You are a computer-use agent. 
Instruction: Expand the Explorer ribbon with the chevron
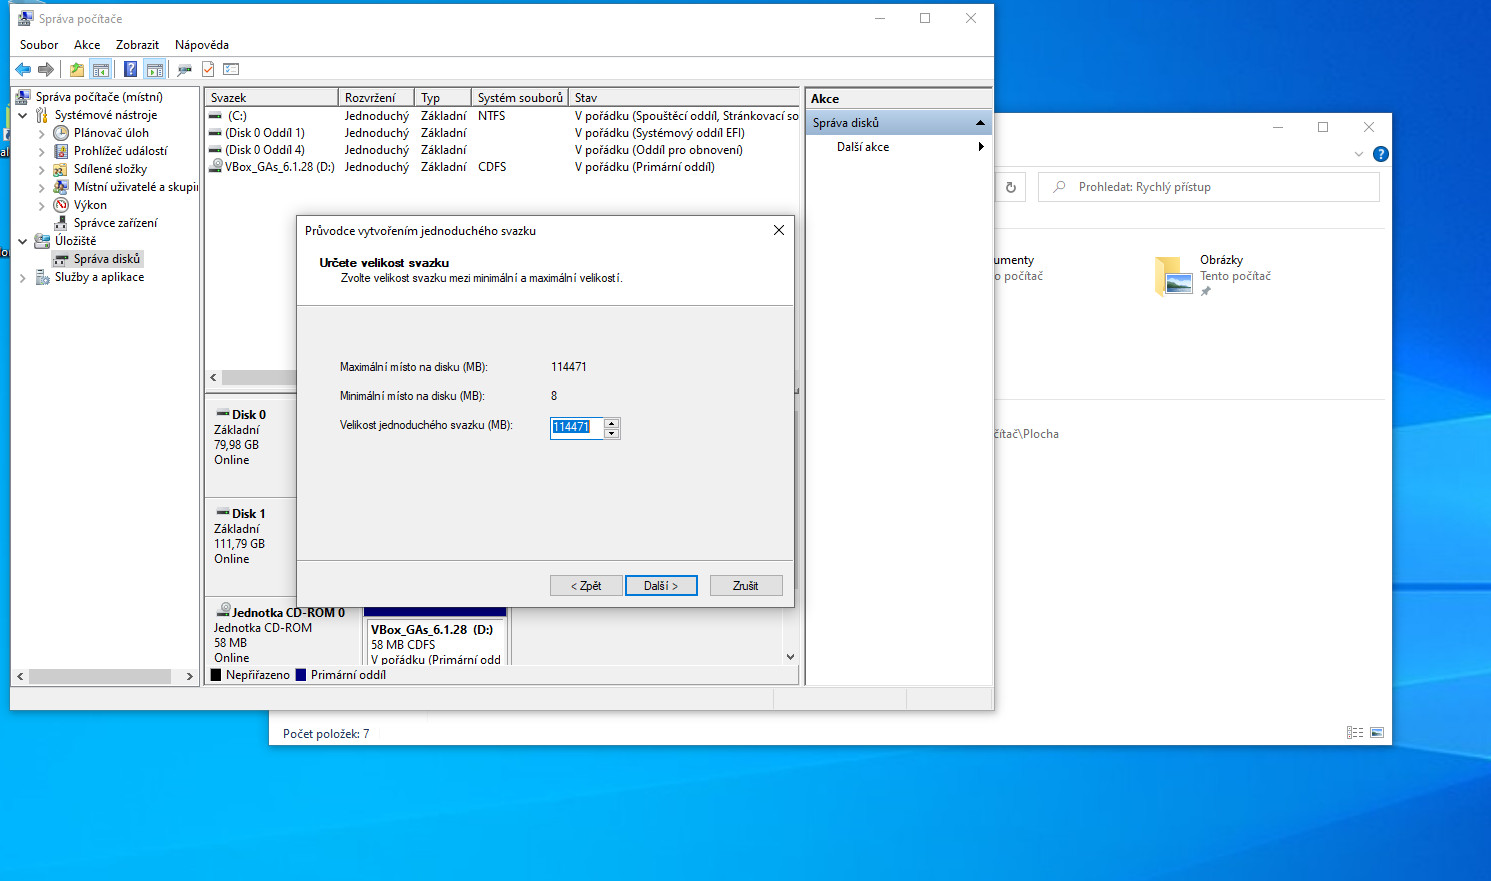tap(1359, 154)
